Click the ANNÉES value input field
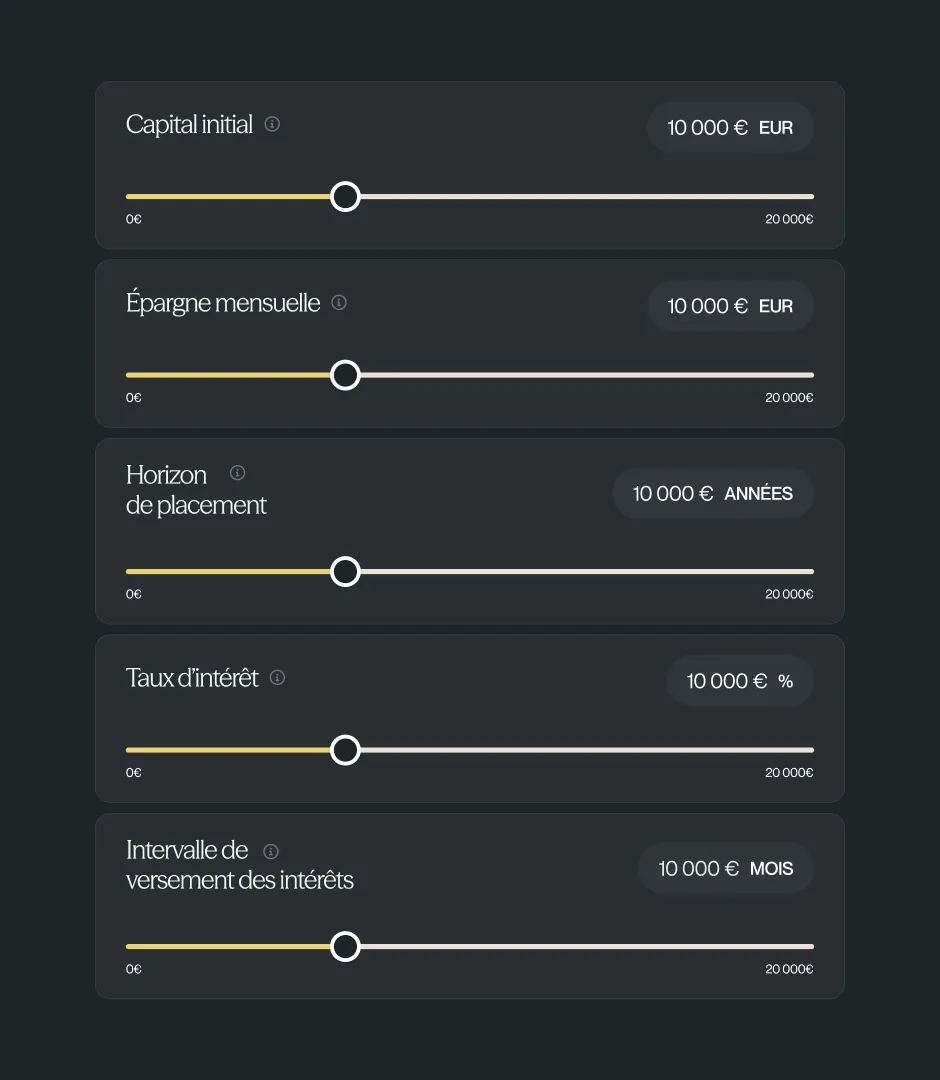The height and width of the screenshot is (1080, 940). tap(713, 493)
